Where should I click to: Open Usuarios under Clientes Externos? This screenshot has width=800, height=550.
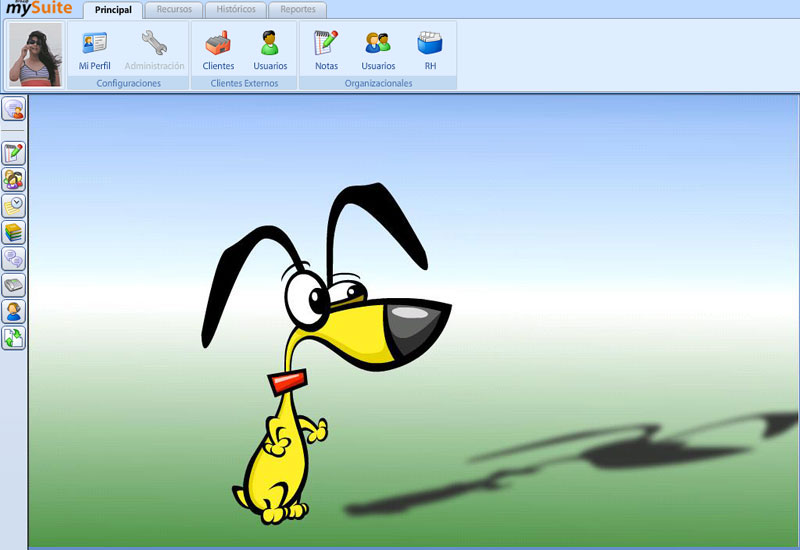point(270,50)
